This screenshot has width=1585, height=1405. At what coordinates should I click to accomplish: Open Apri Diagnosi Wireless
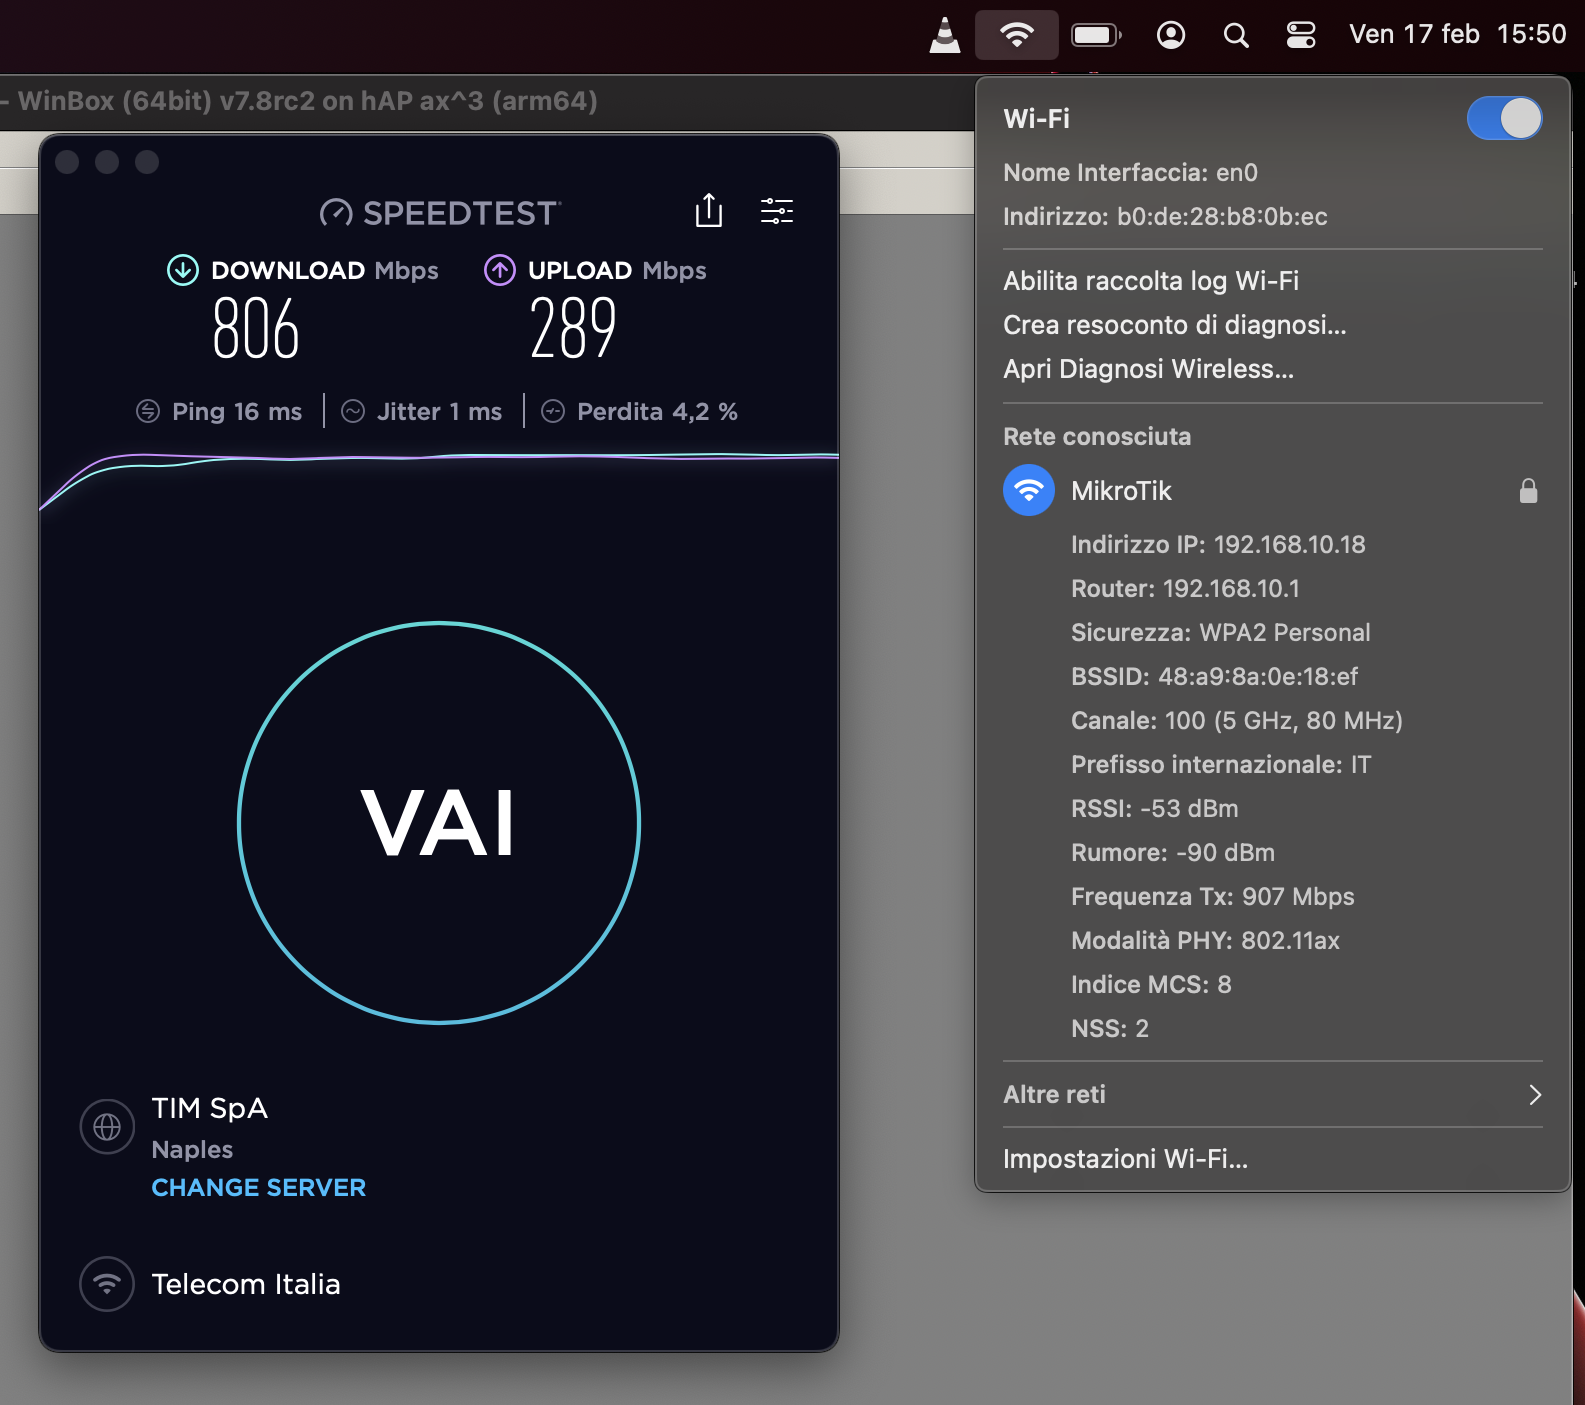click(x=1148, y=369)
